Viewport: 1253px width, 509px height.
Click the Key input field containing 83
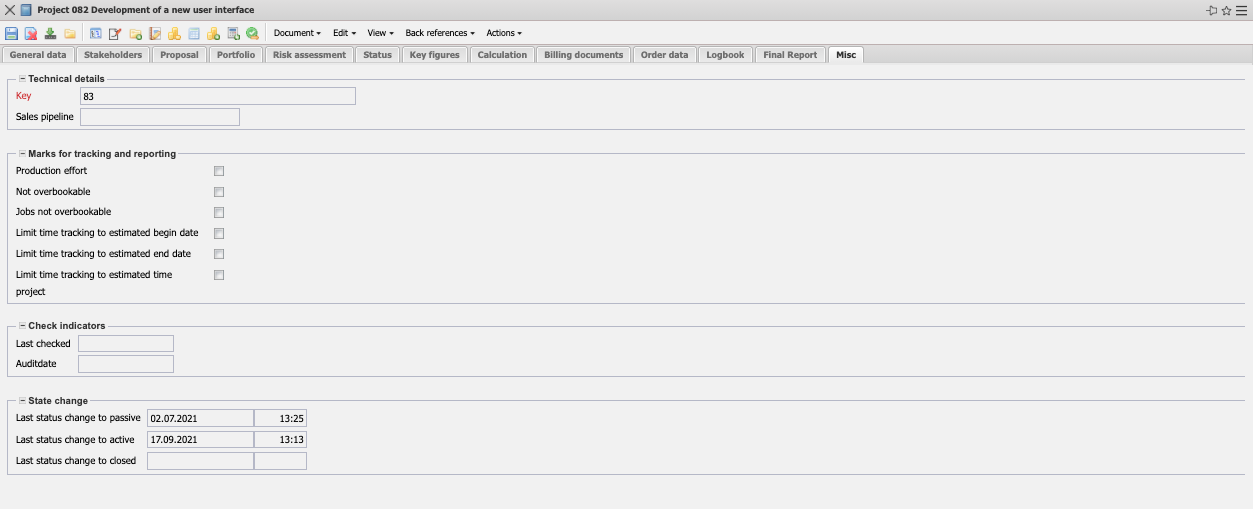218,96
